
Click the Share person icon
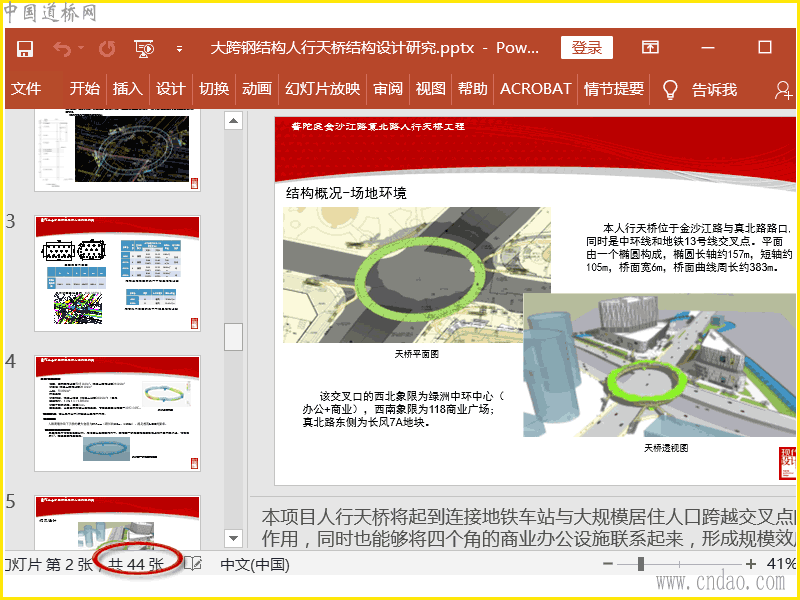click(782, 89)
